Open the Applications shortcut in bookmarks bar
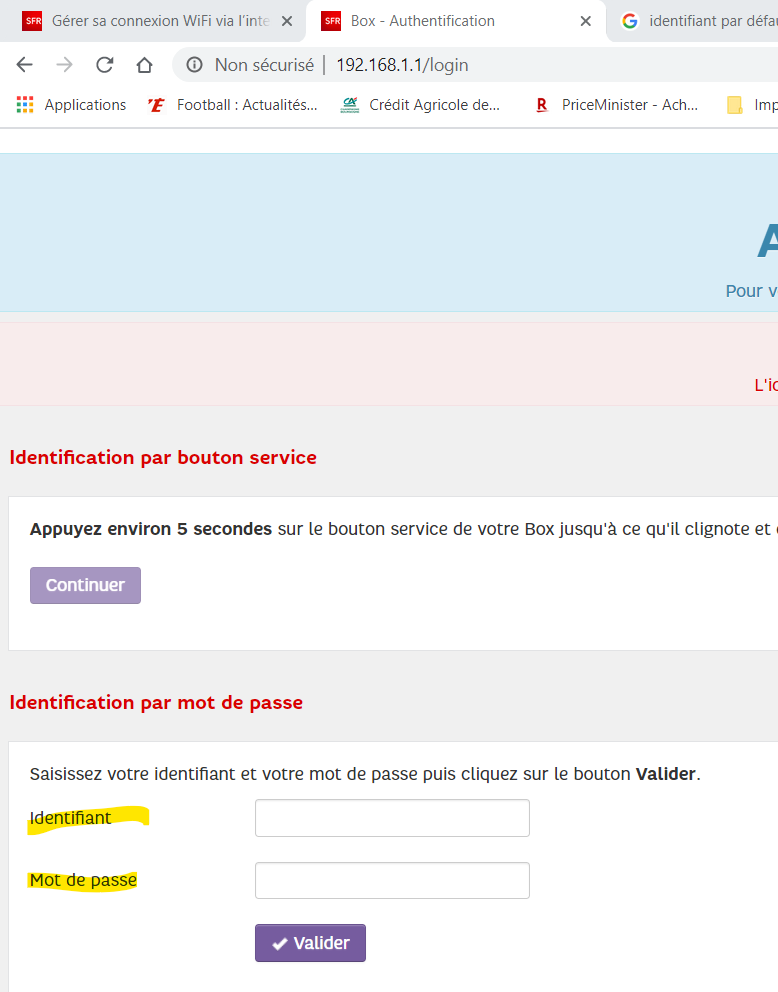778x992 pixels. 72,105
